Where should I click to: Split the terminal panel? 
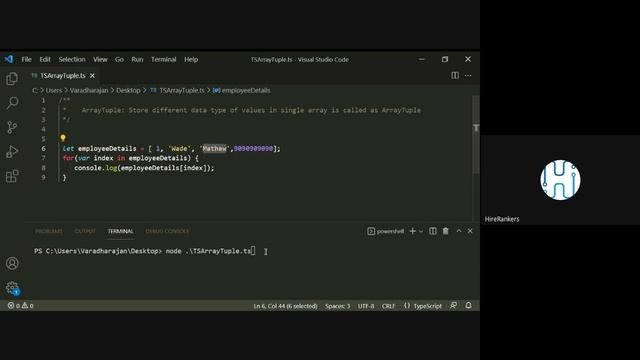[x=433, y=231]
